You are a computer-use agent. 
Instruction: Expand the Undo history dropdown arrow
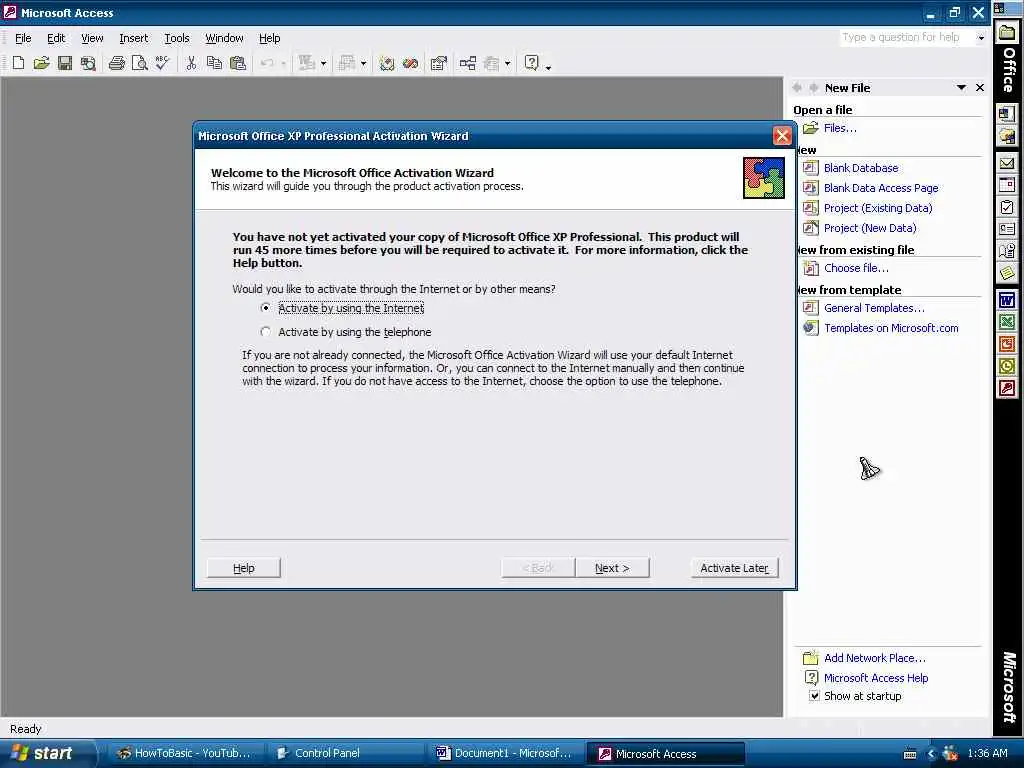[283, 63]
